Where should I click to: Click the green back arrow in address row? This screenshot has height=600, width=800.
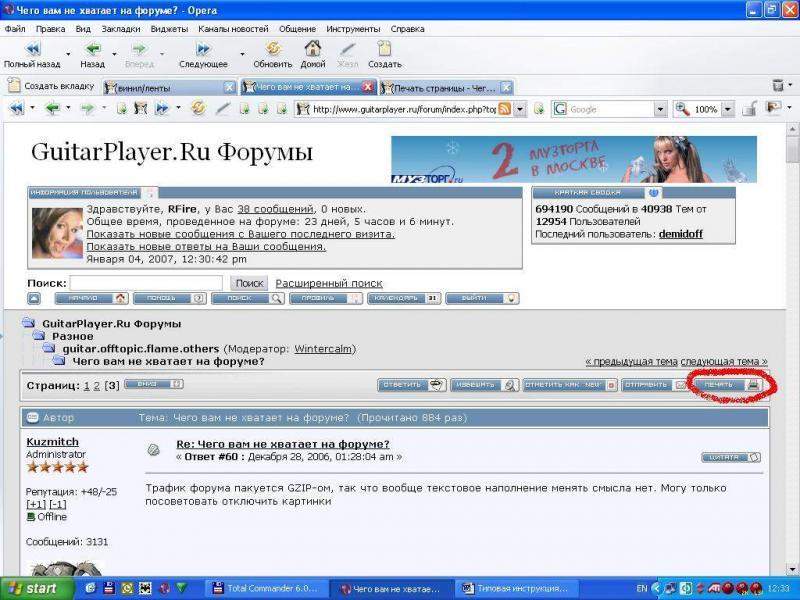tap(53, 108)
